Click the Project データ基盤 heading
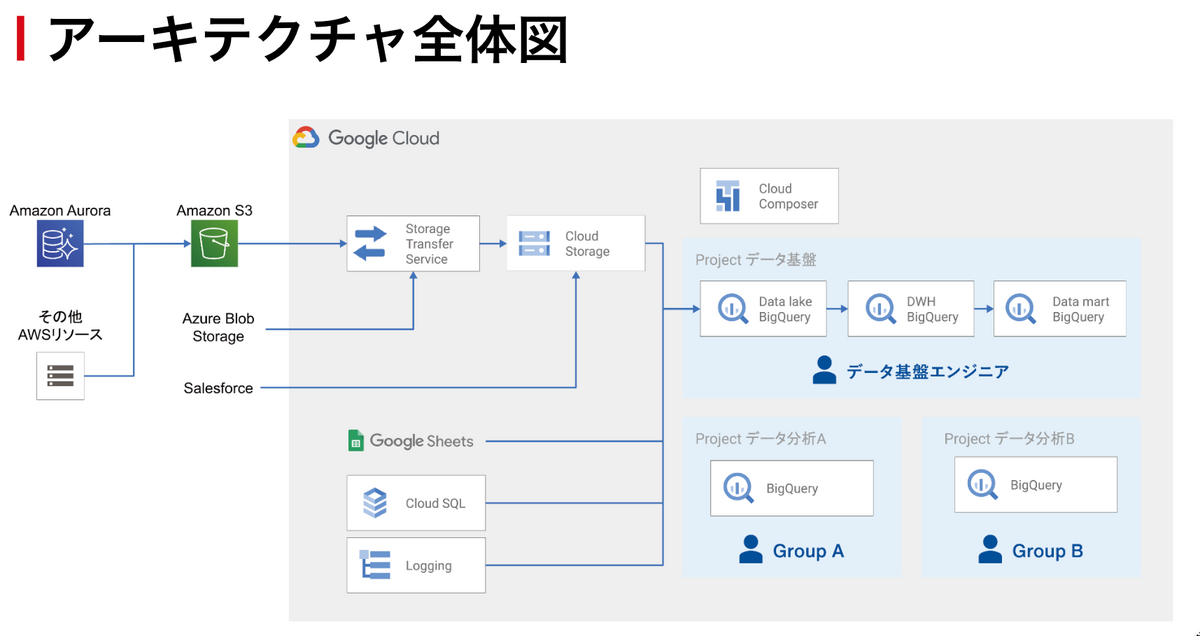 [756, 260]
